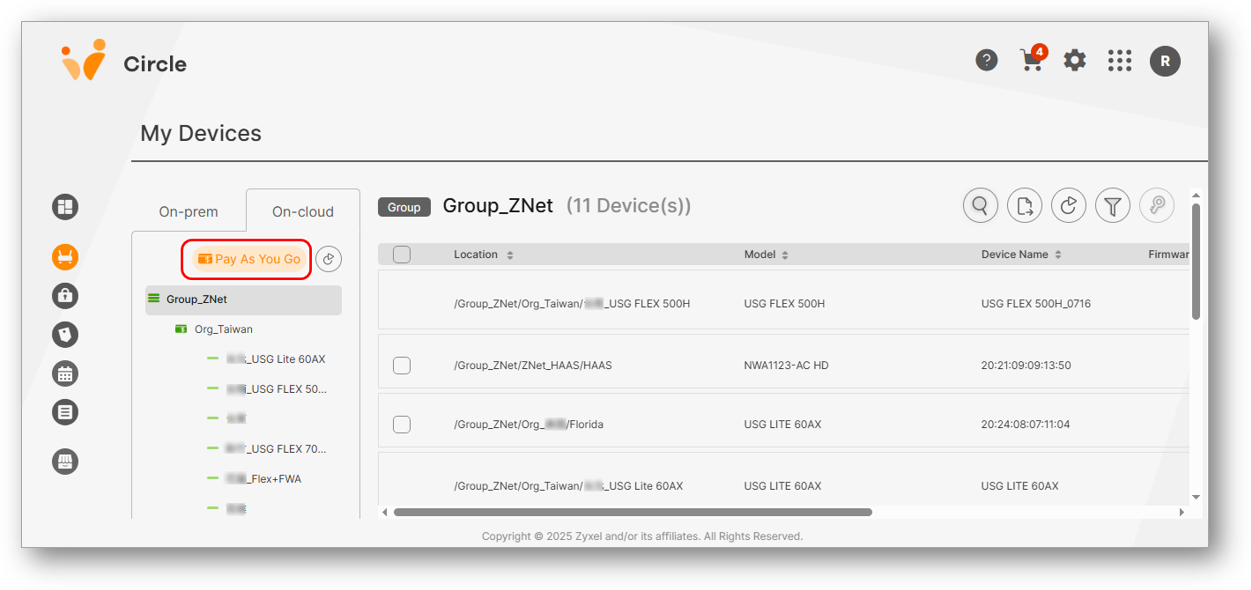Click location ending _USG Lite 60AX
Viewport: 1251px width, 590px height.
click(x=569, y=486)
